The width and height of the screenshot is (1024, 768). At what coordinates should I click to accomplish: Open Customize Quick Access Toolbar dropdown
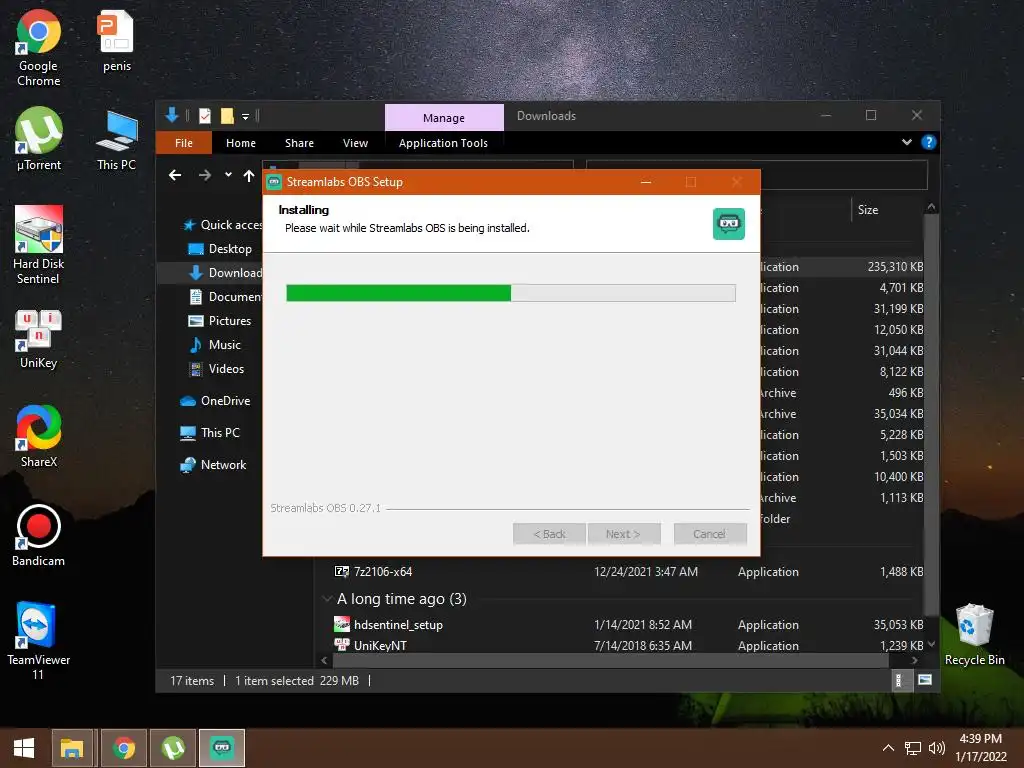(x=246, y=116)
